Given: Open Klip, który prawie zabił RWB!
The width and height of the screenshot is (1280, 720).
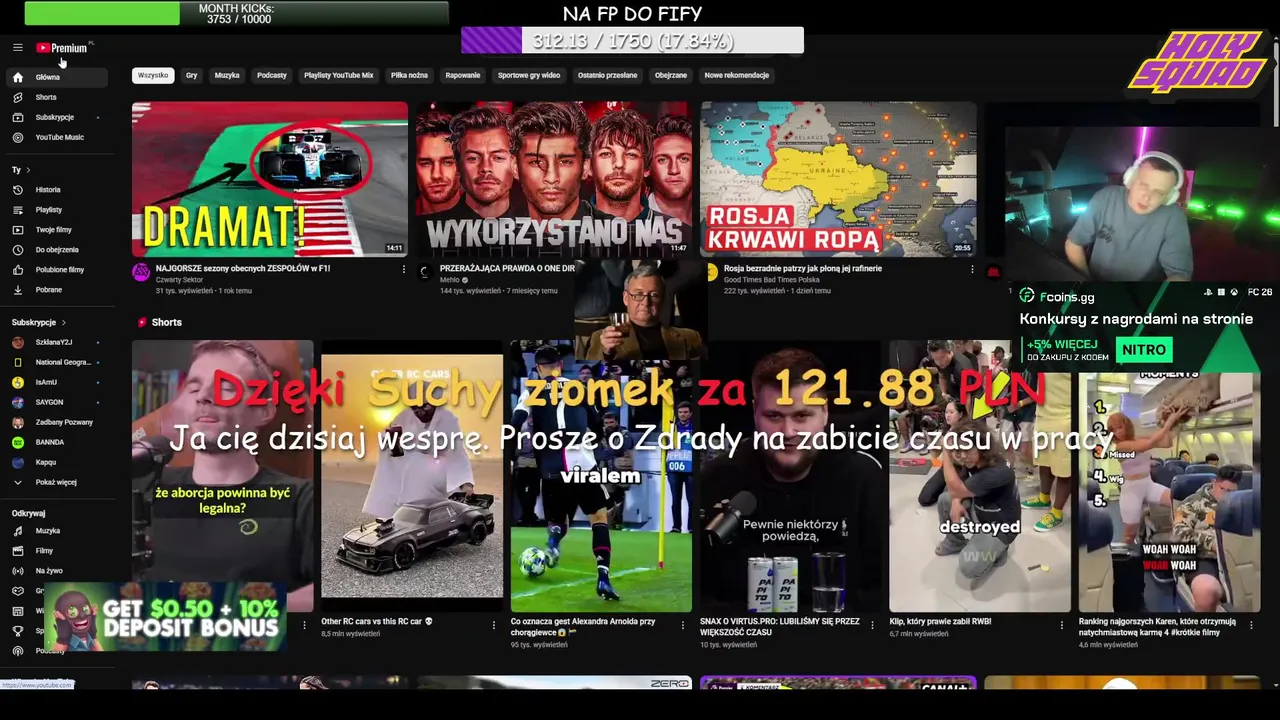Looking at the screenshot, I should (x=940, y=621).
